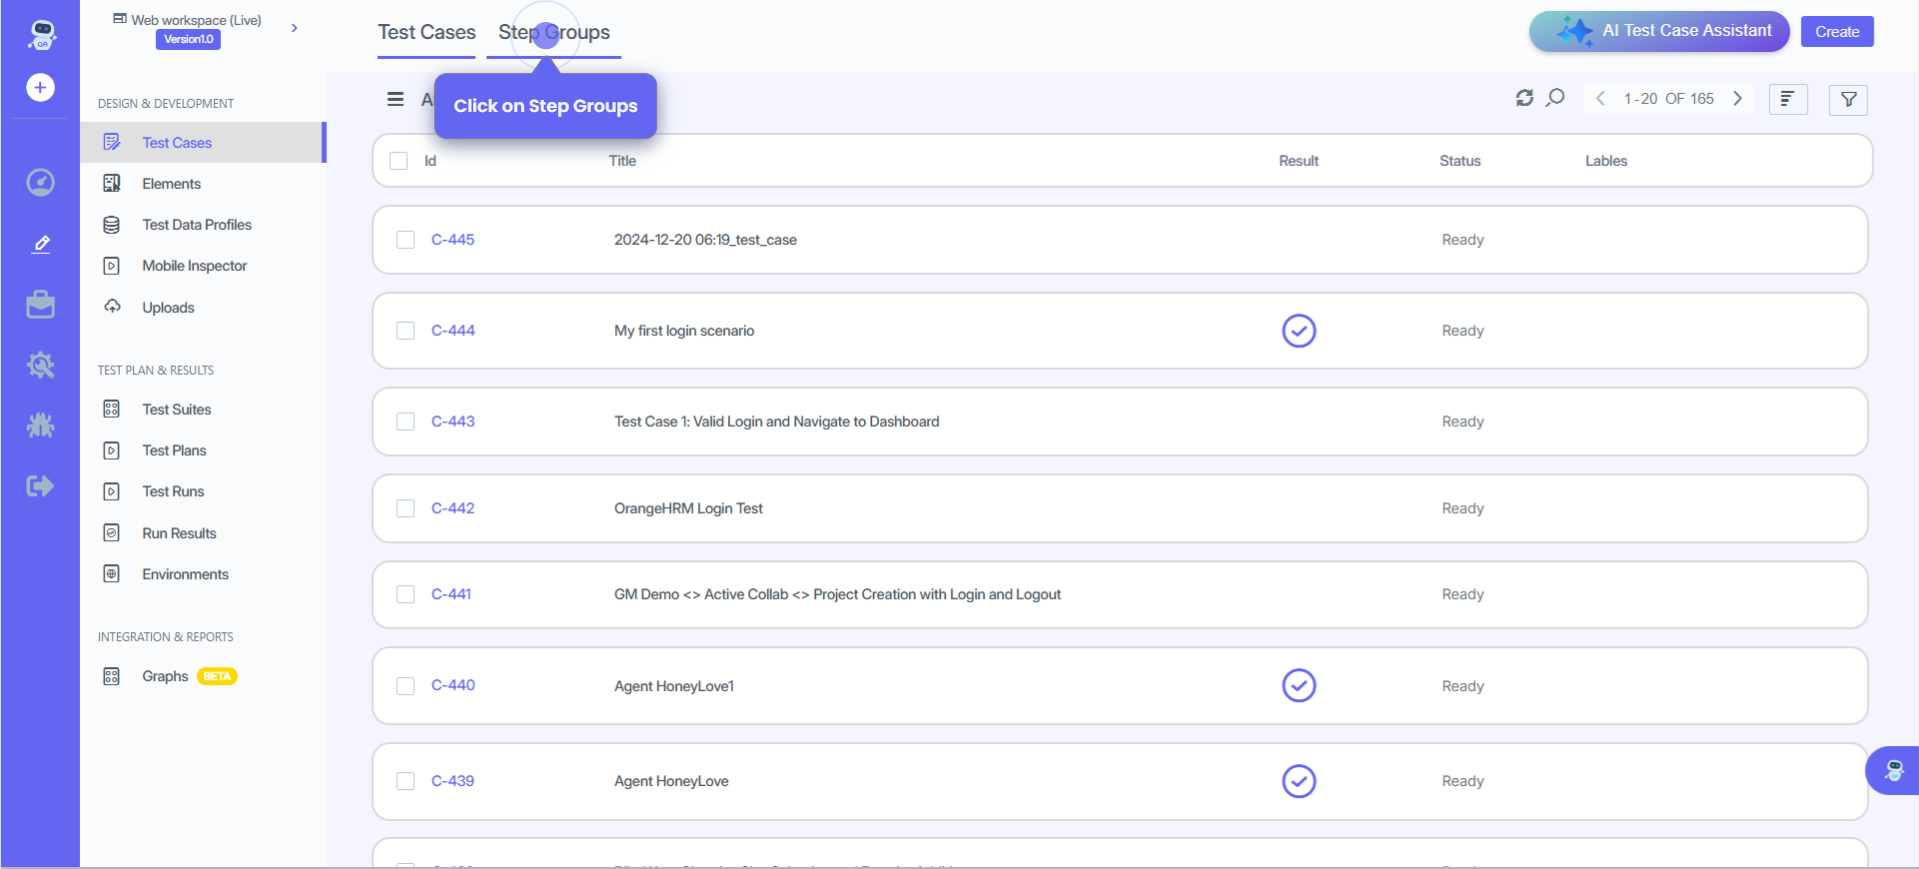Expand the Web workspace chevron
The width and height of the screenshot is (1919, 869).
(294, 28)
